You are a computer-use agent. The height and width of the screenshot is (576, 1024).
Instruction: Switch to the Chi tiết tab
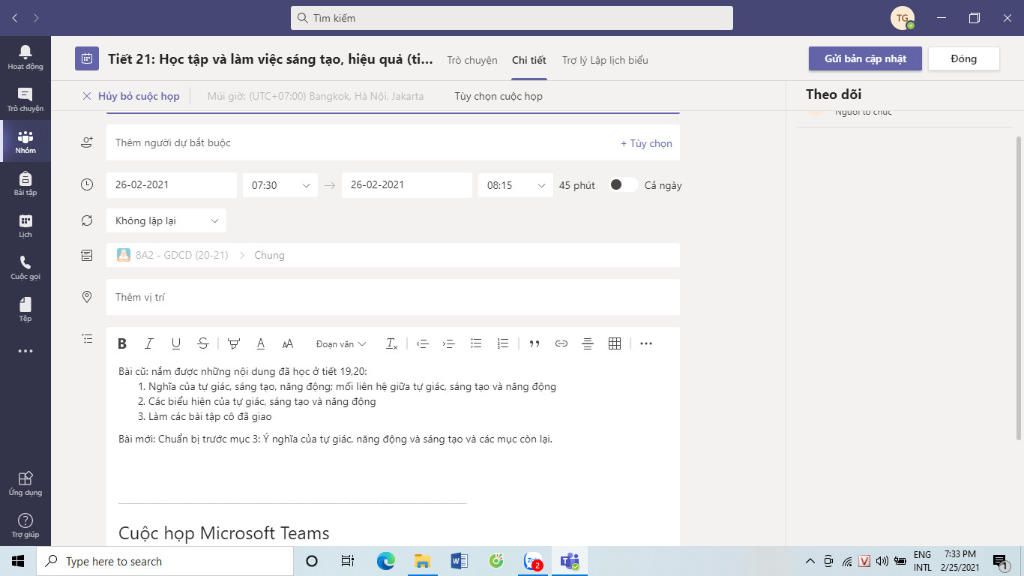[x=529, y=60]
